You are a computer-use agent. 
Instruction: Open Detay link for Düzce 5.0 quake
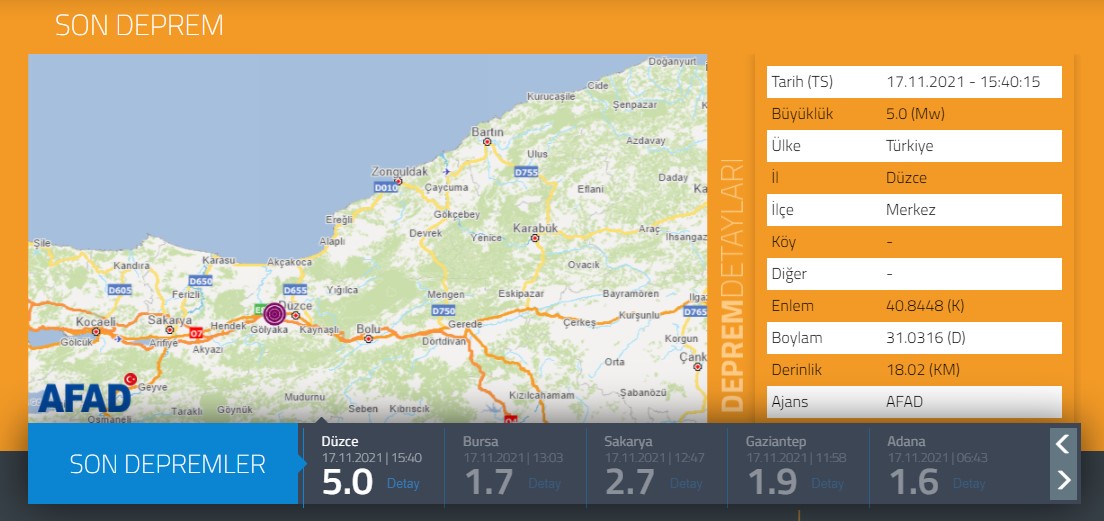pyautogui.click(x=403, y=484)
